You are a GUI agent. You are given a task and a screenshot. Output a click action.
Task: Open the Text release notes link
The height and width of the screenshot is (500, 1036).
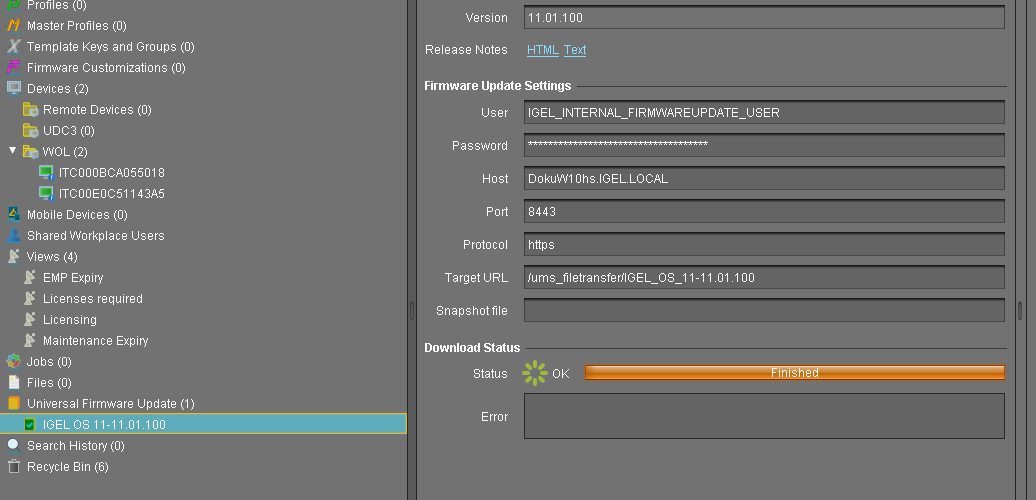pyautogui.click(x=575, y=50)
